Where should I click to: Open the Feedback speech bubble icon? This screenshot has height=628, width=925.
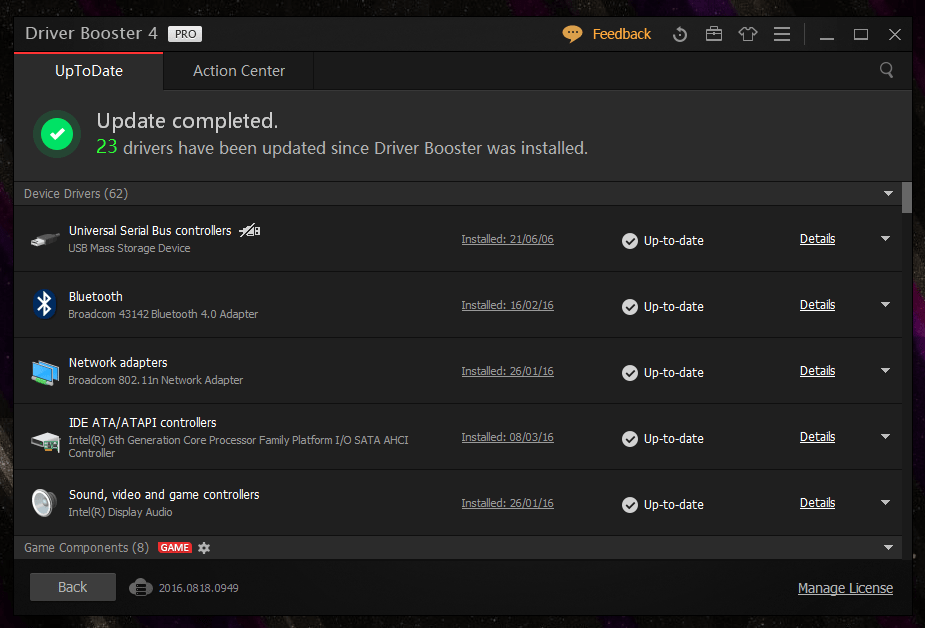[572, 34]
